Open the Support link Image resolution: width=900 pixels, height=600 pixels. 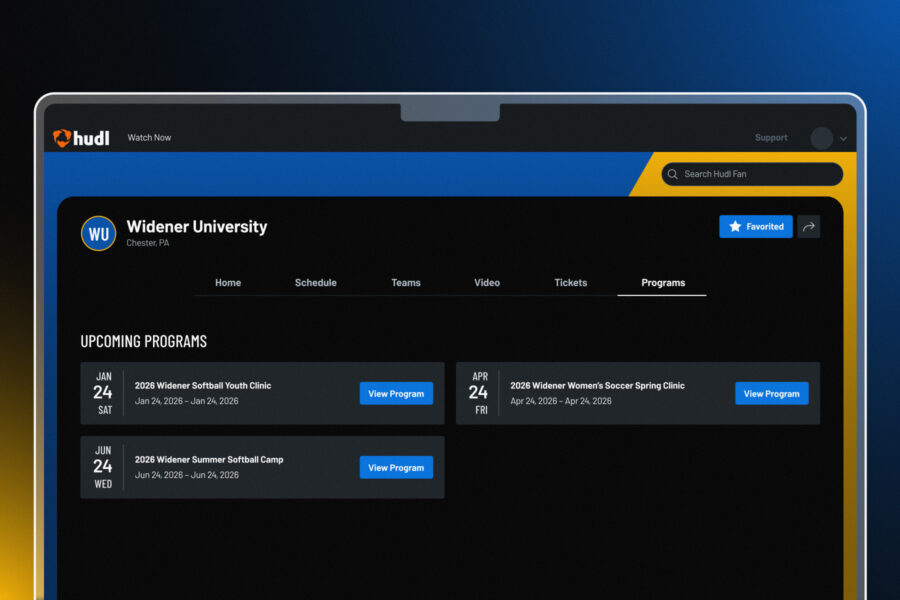pyautogui.click(x=771, y=138)
